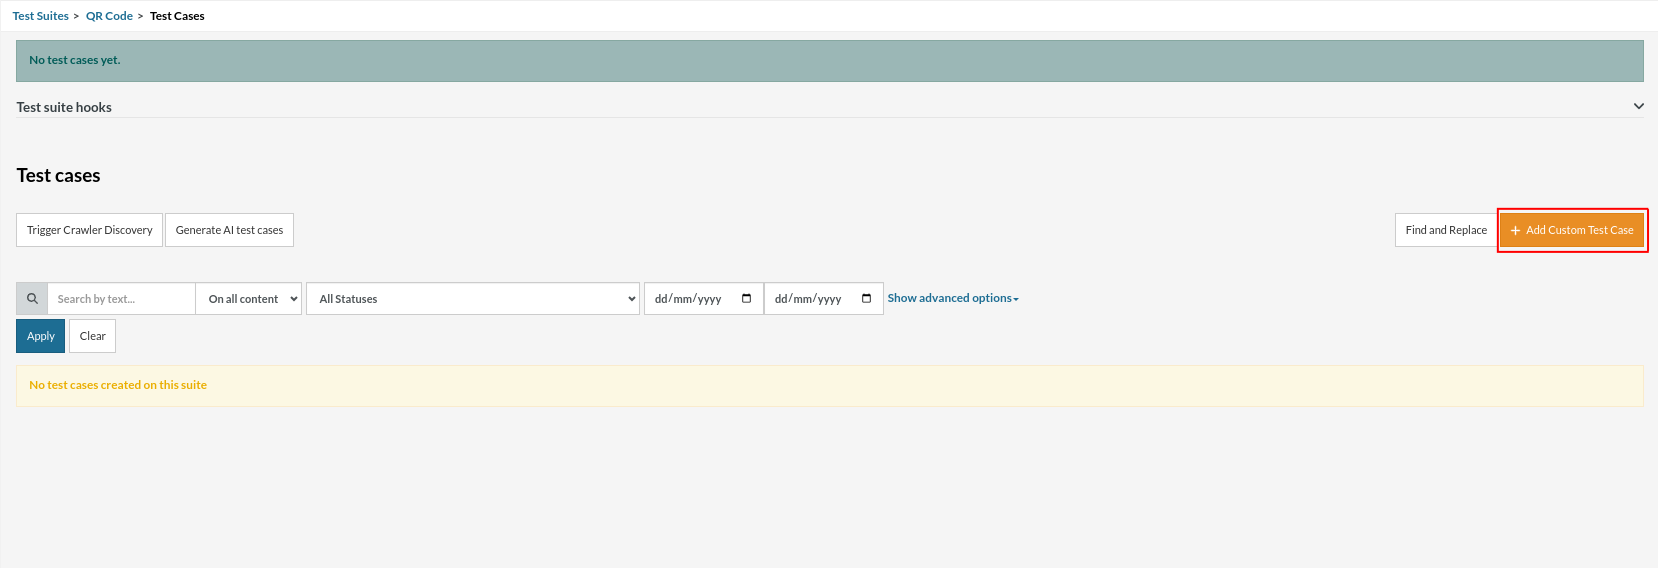Click the search magnifier icon
Viewport: 1658px width, 568px height.
tap(32, 299)
